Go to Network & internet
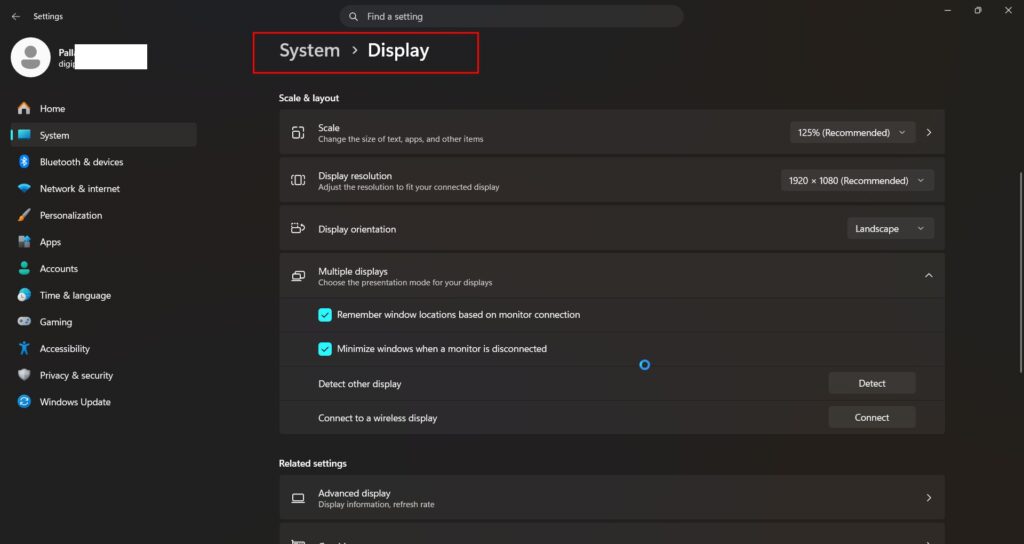The image size is (1024, 544). [x=103, y=189]
